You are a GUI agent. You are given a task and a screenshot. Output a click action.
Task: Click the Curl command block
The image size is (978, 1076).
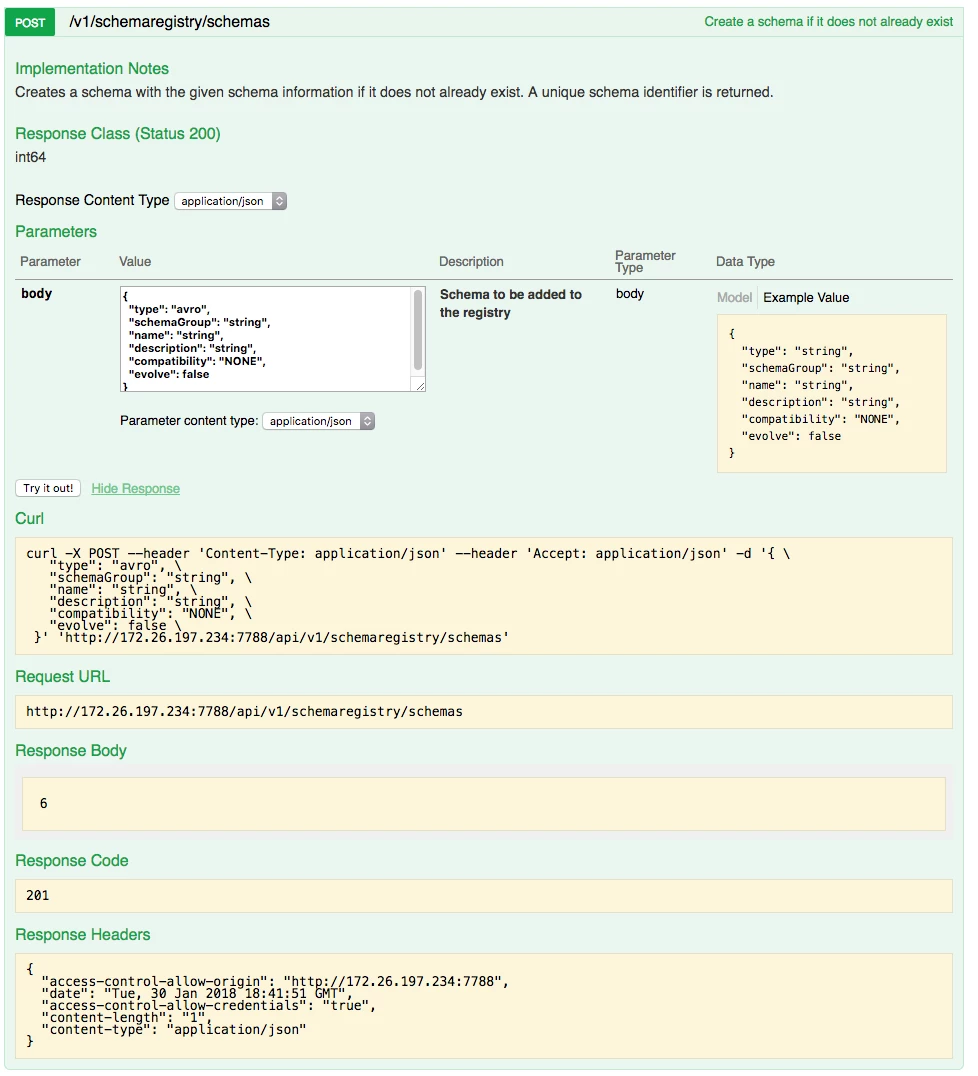(484, 596)
